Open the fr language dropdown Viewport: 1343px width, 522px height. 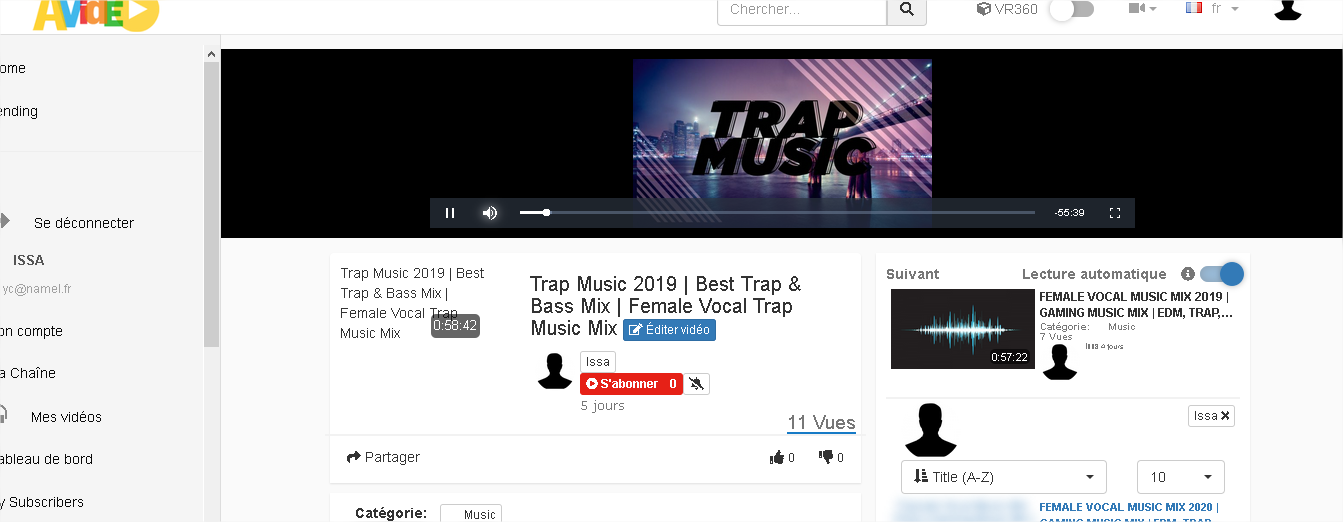point(1212,8)
